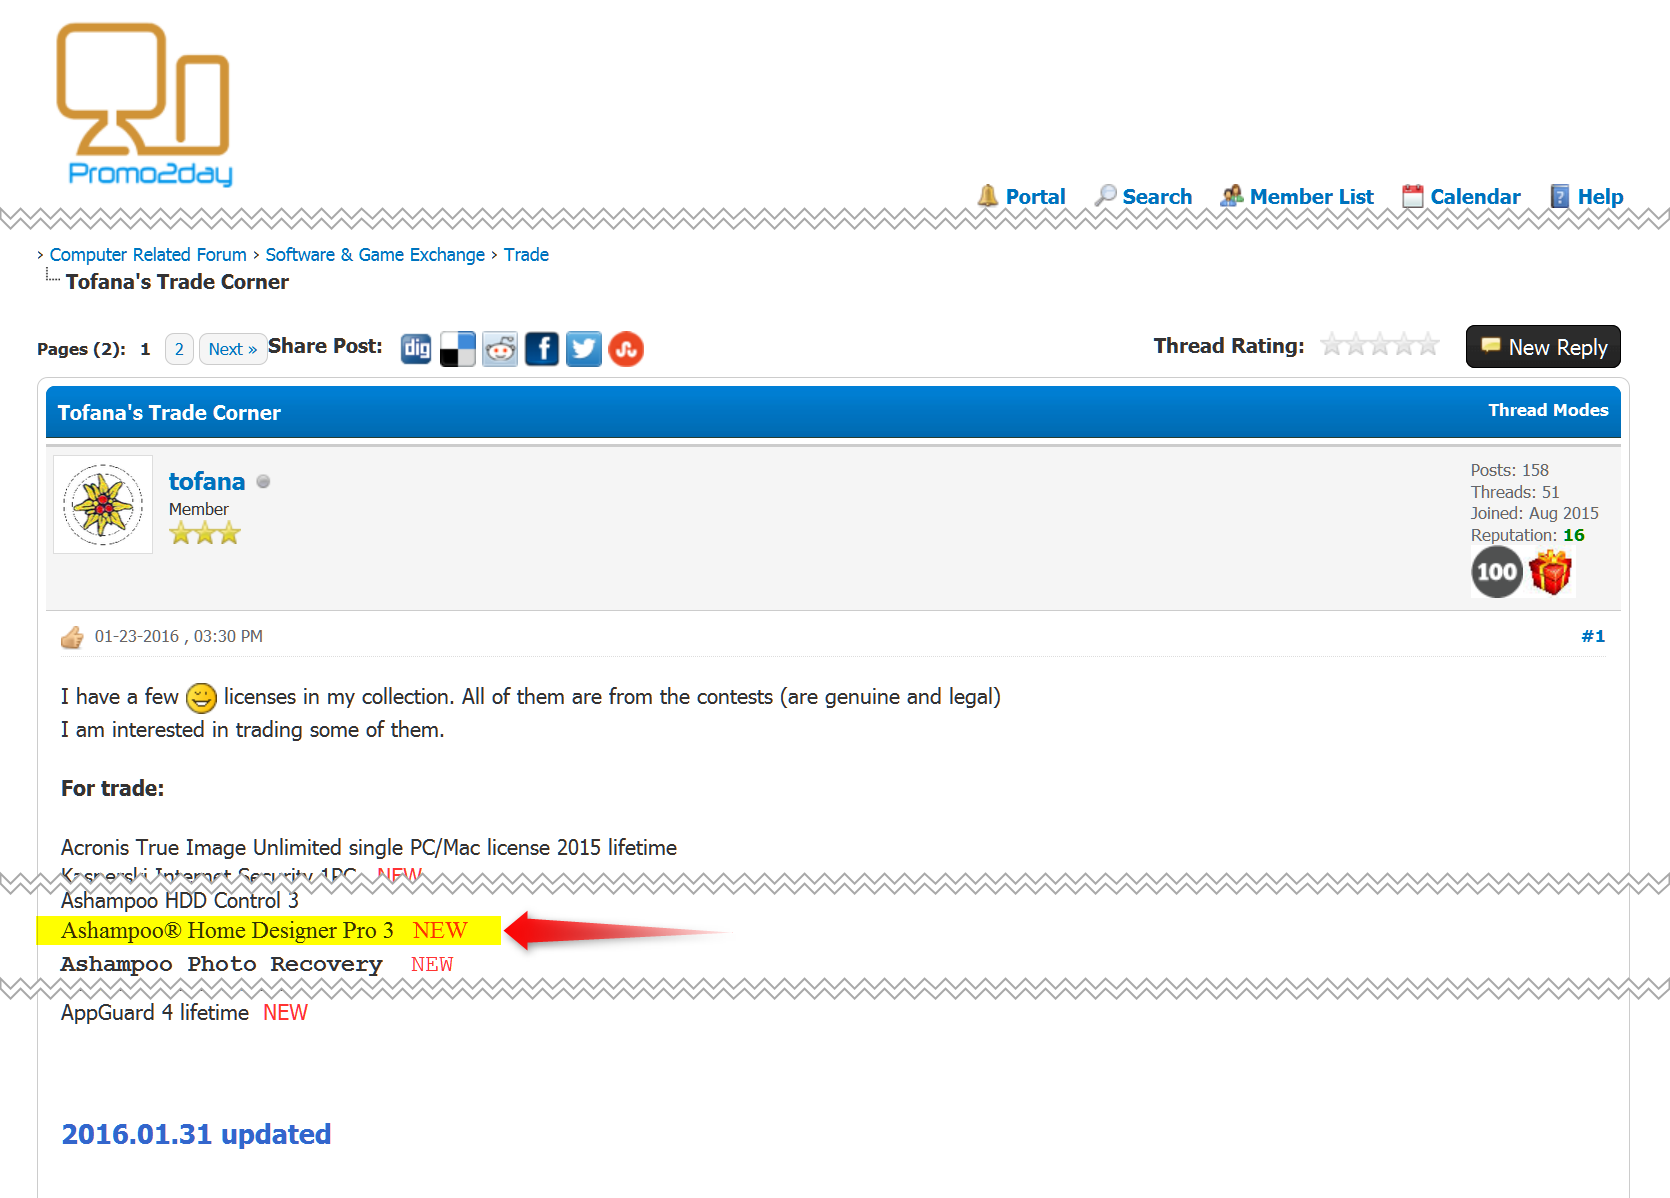Click the Promo2day site logo
The height and width of the screenshot is (1198, 1670).
(x=145, y=105)
